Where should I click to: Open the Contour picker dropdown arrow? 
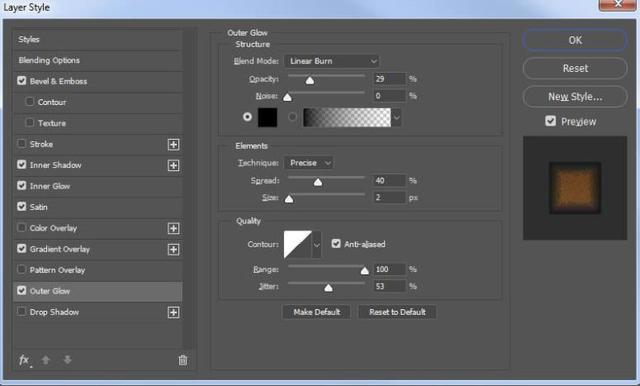316,244
